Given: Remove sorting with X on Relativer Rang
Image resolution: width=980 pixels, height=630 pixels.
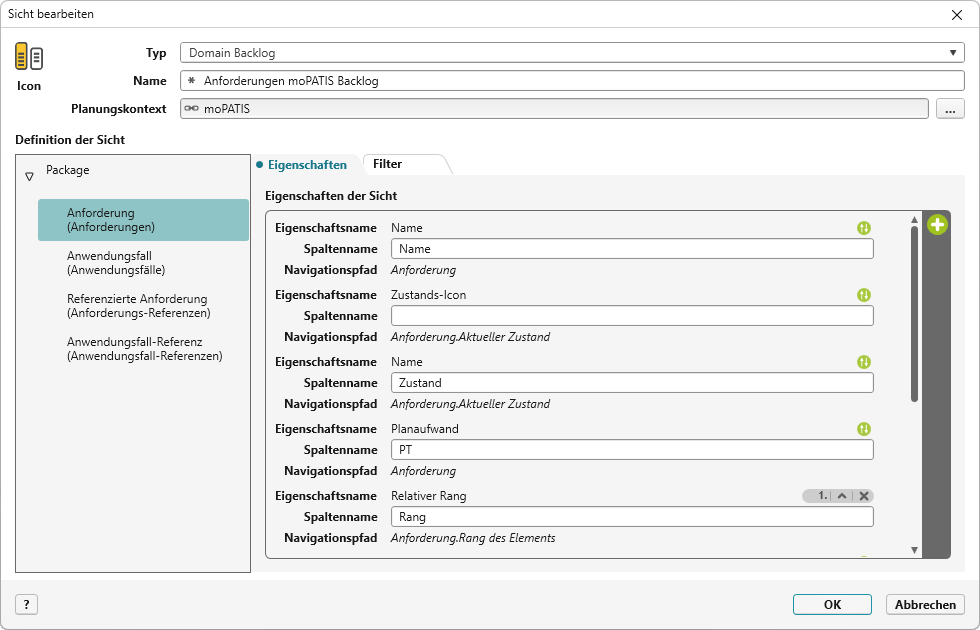Looking at the screenshot, I should pos(864,496).
